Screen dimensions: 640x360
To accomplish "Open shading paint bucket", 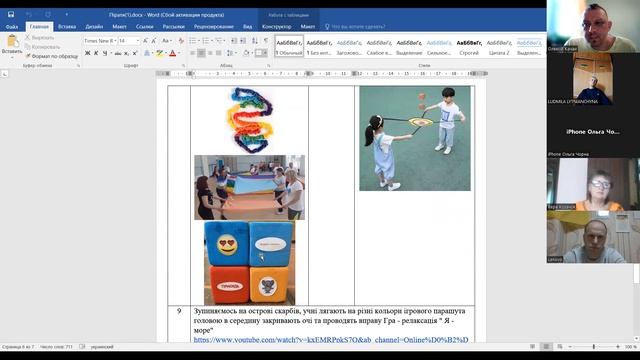I will point(246,53).
